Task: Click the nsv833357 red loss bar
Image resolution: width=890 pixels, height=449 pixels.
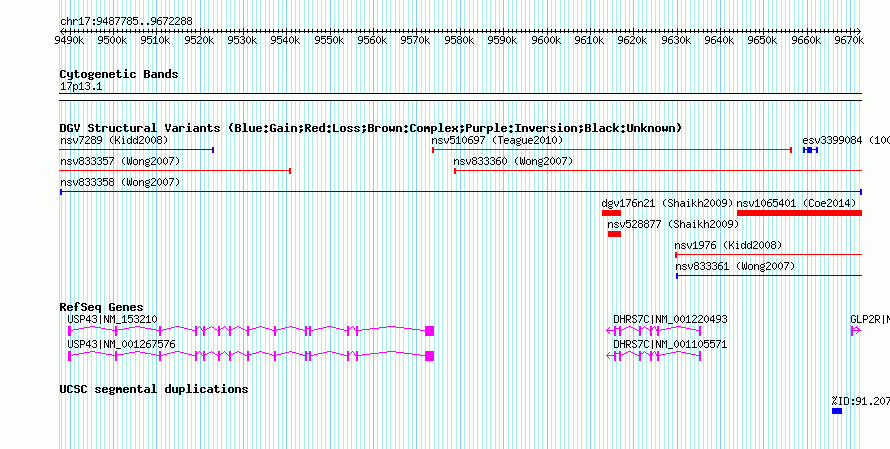Action: (x=175, y=170)
